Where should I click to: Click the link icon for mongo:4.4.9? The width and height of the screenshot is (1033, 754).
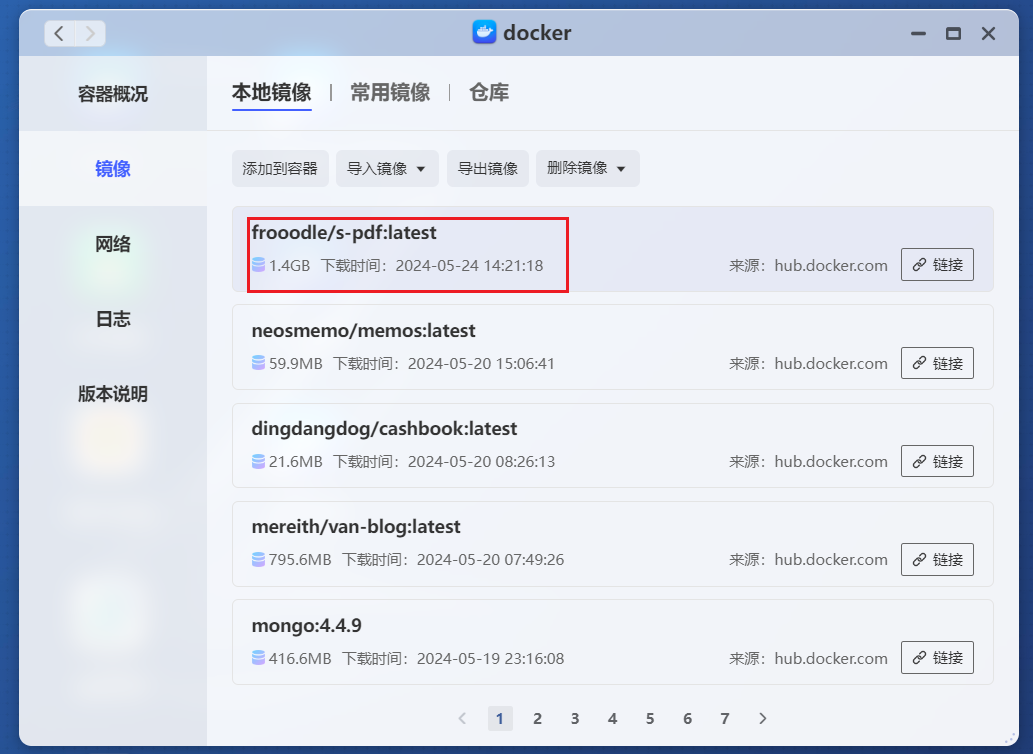click(937, 657)
